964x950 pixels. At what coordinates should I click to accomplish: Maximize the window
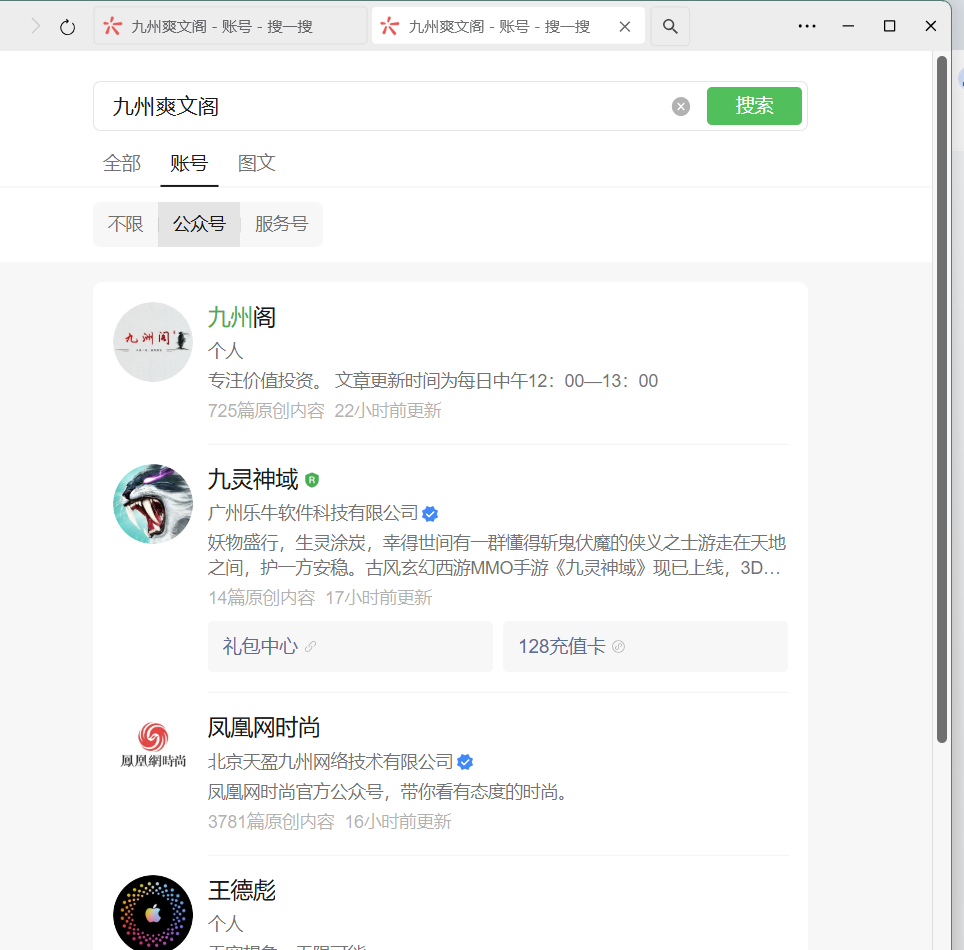tap(889, 26)
